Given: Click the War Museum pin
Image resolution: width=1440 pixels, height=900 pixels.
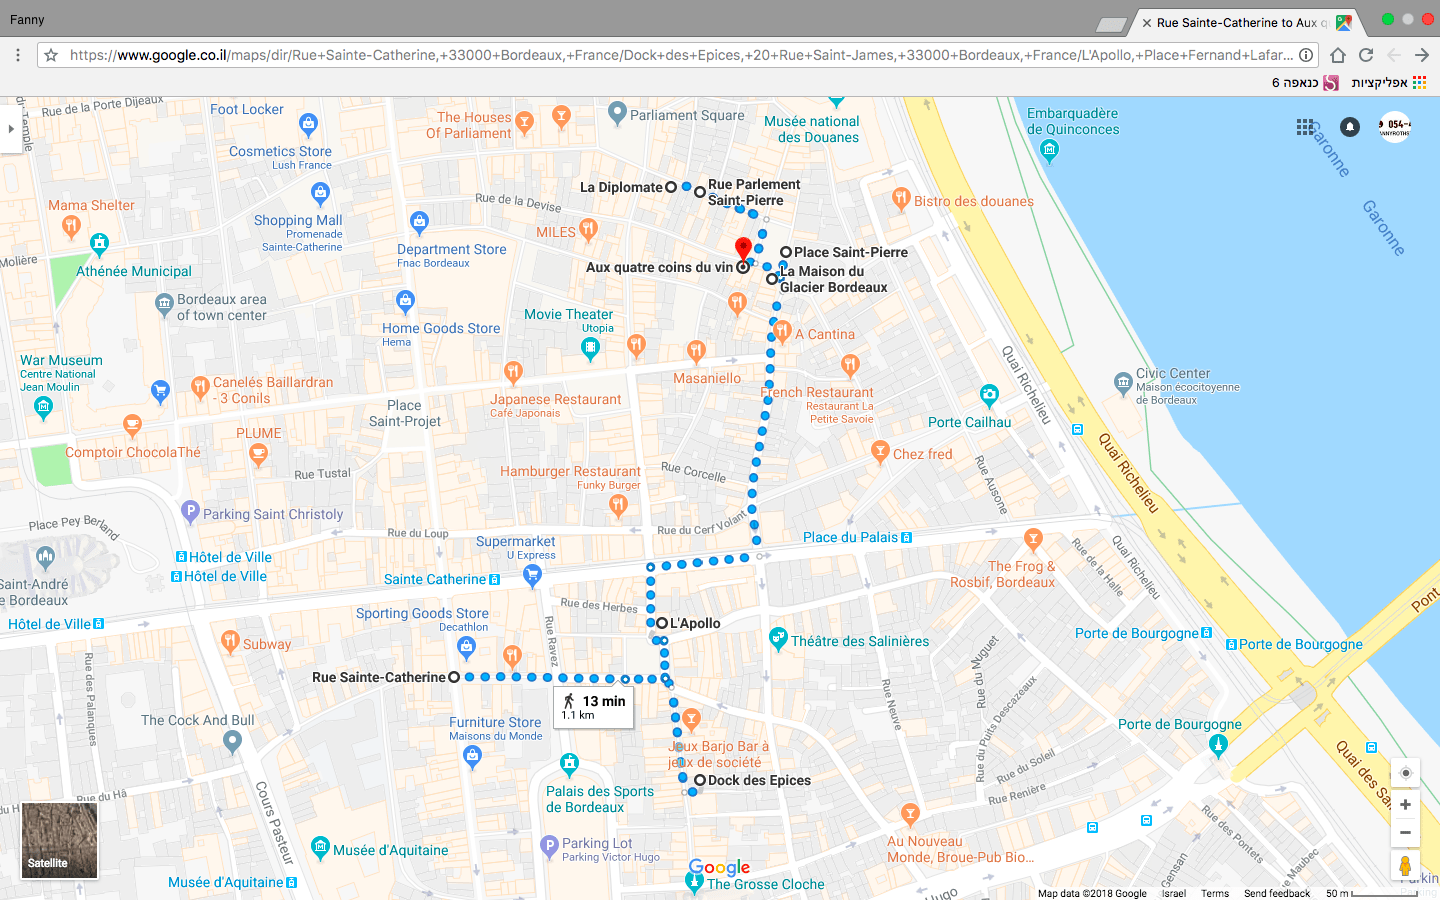Looking at the screenshot, I should click(x=43, y=406).
